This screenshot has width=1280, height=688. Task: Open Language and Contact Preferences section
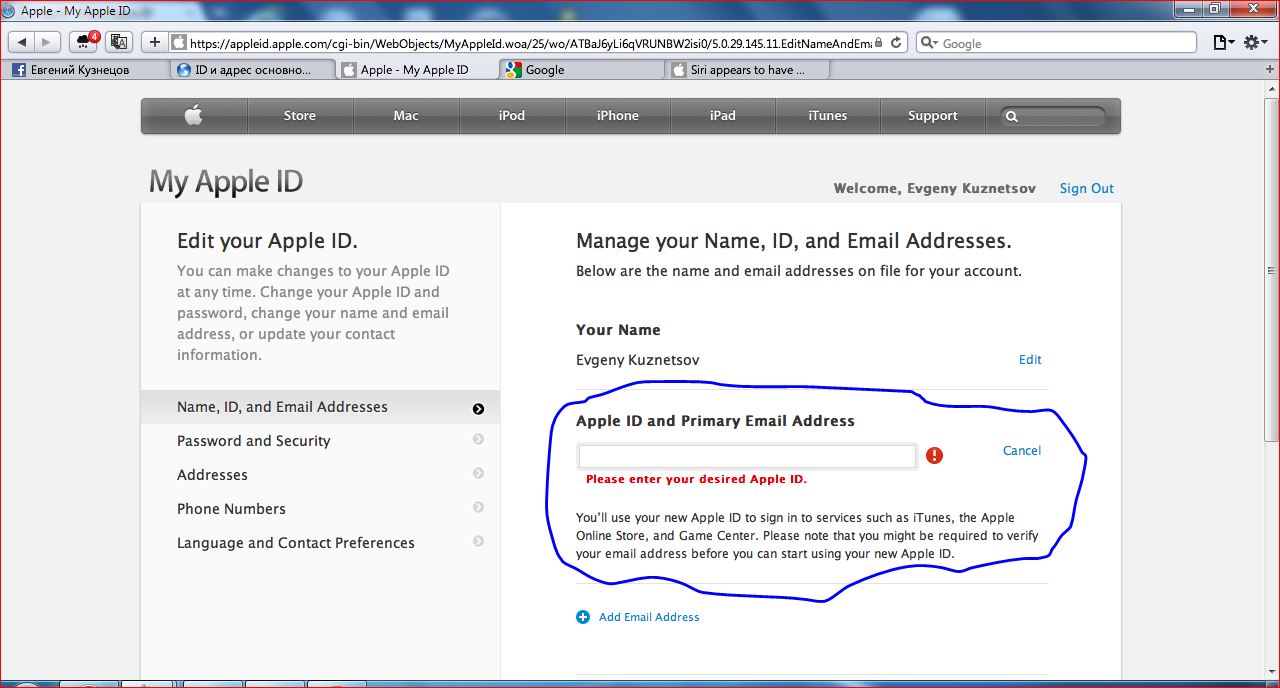point(320,543)
